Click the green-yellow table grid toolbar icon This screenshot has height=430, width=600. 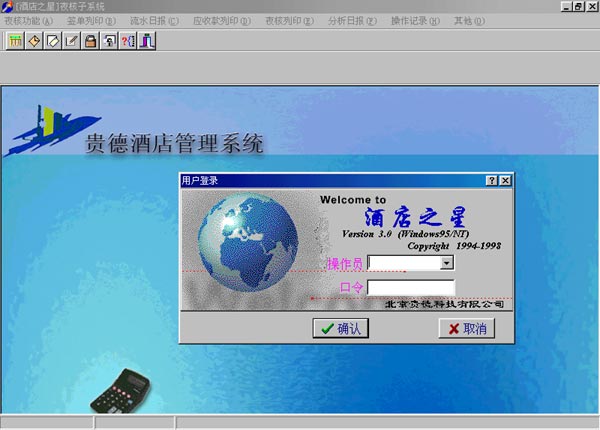coord(15,41)
